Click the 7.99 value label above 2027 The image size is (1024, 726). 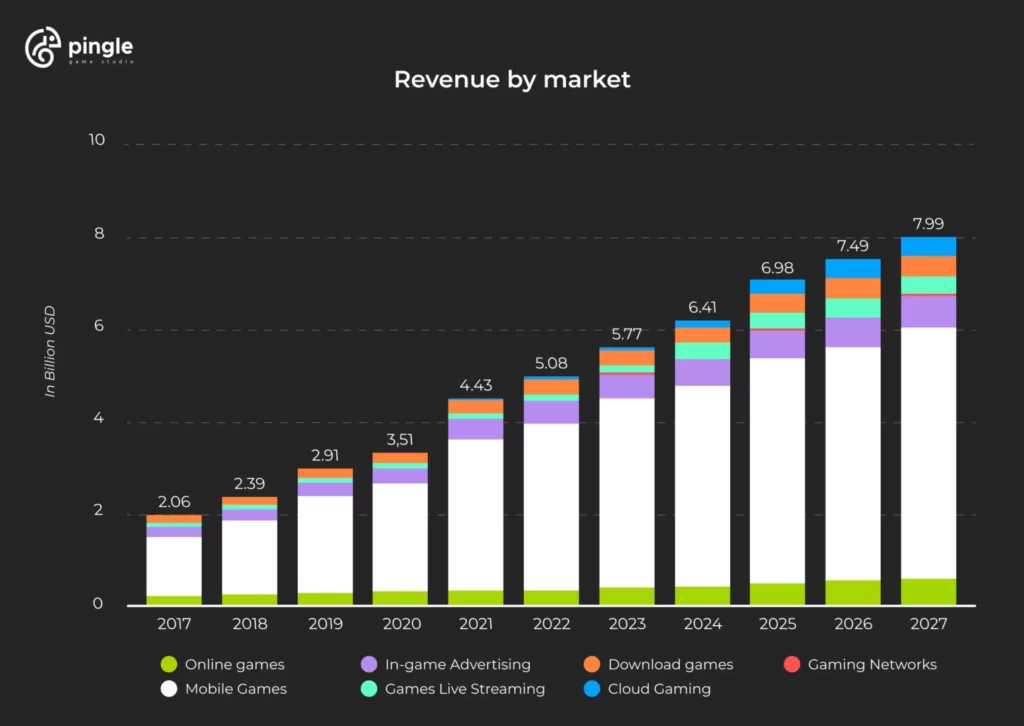[930, 223]
